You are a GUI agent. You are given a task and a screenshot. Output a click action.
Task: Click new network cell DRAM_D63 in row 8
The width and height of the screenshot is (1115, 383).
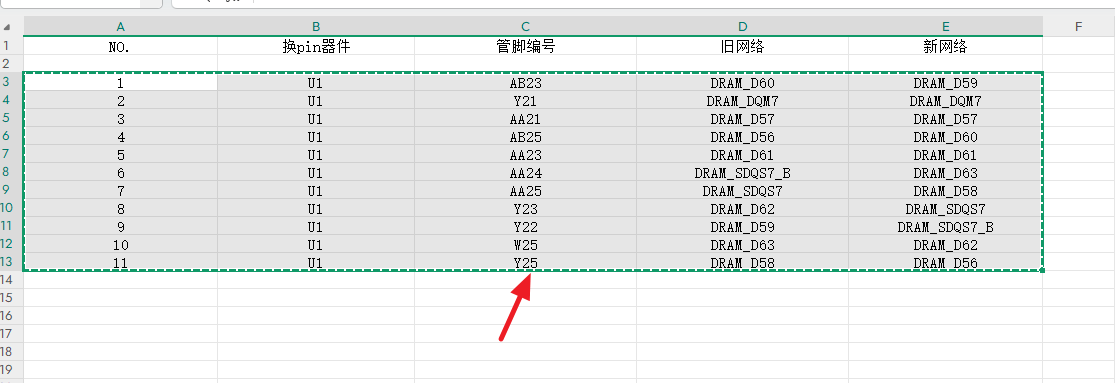(946, 173)
